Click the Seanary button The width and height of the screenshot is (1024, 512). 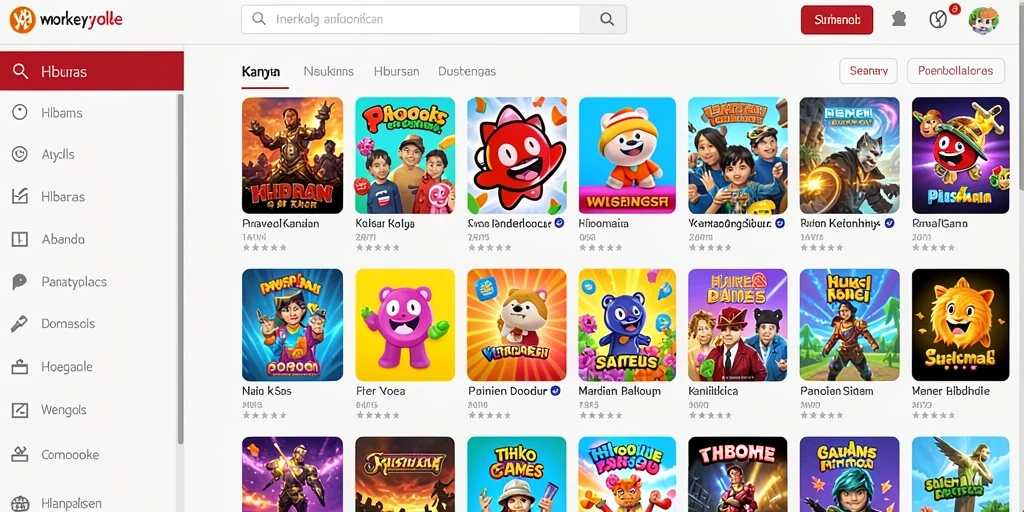click(x=868, y=71)
